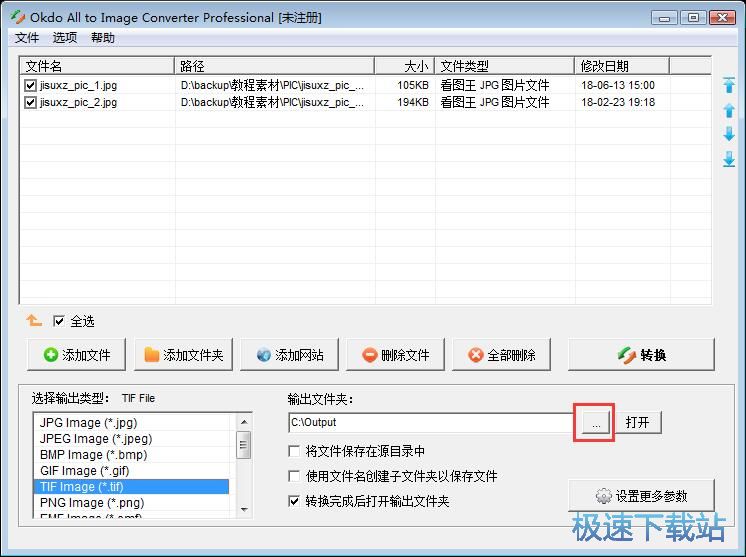Start conversion with the 转换 button

coord(641,354)
